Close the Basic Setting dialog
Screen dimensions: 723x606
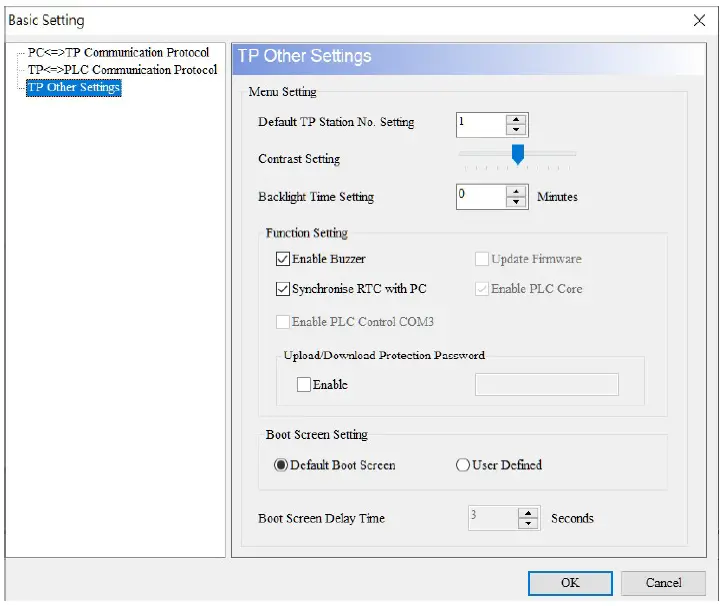point(699,20)
